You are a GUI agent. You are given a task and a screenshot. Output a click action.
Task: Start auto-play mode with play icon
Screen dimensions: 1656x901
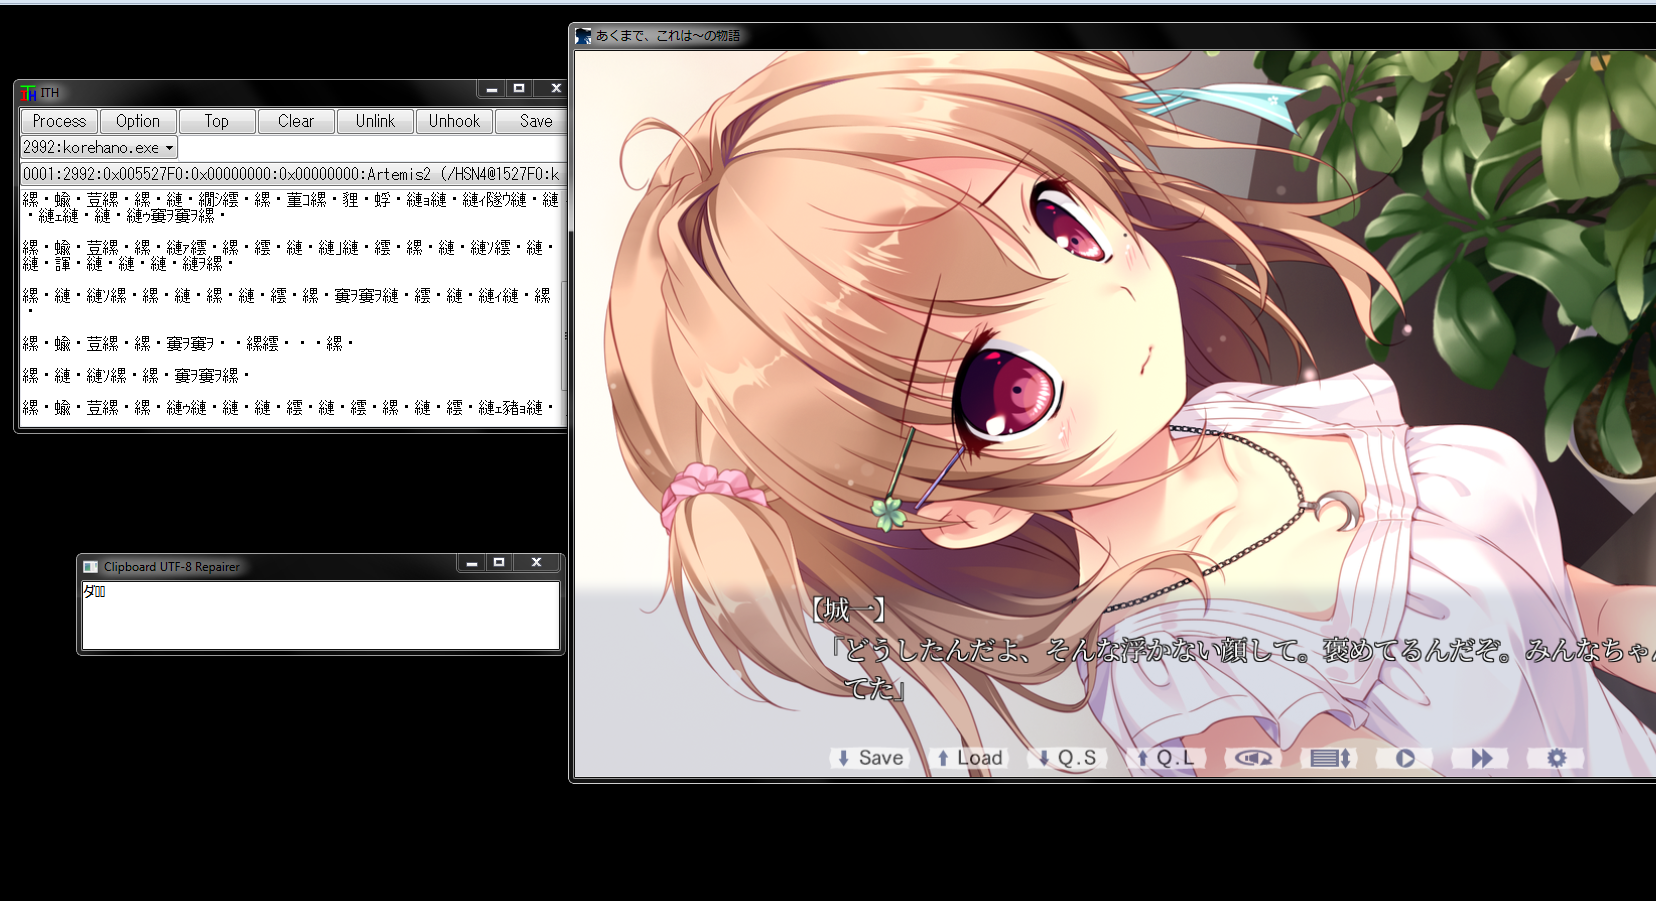1405,758
